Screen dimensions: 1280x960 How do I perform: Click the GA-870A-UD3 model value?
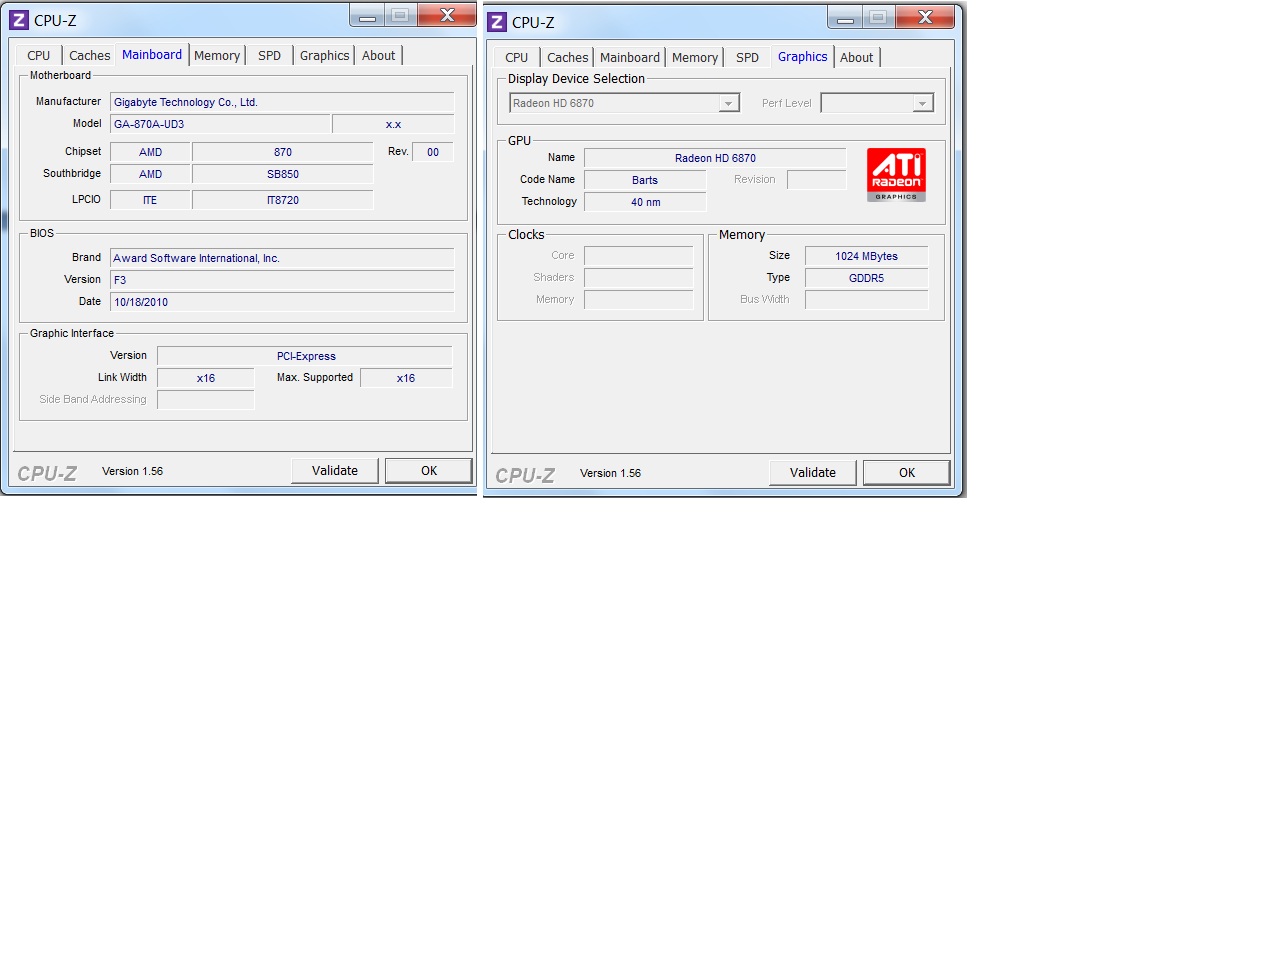point(220,124)
